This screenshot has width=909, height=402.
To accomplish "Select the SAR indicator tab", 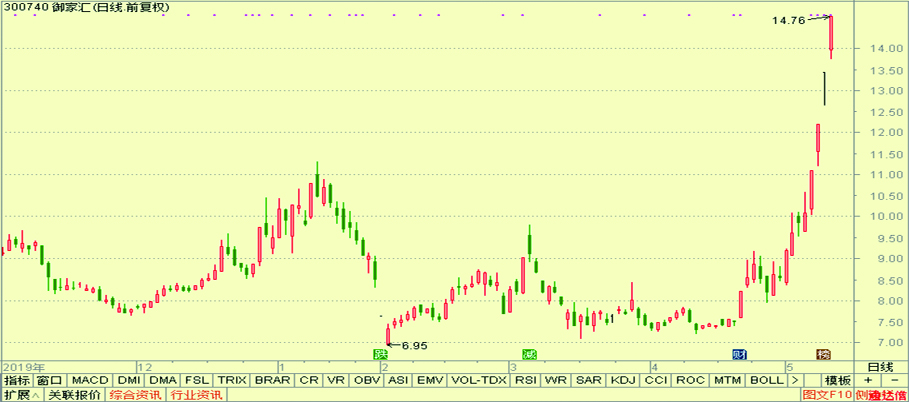I will click(x=589, y=381).
